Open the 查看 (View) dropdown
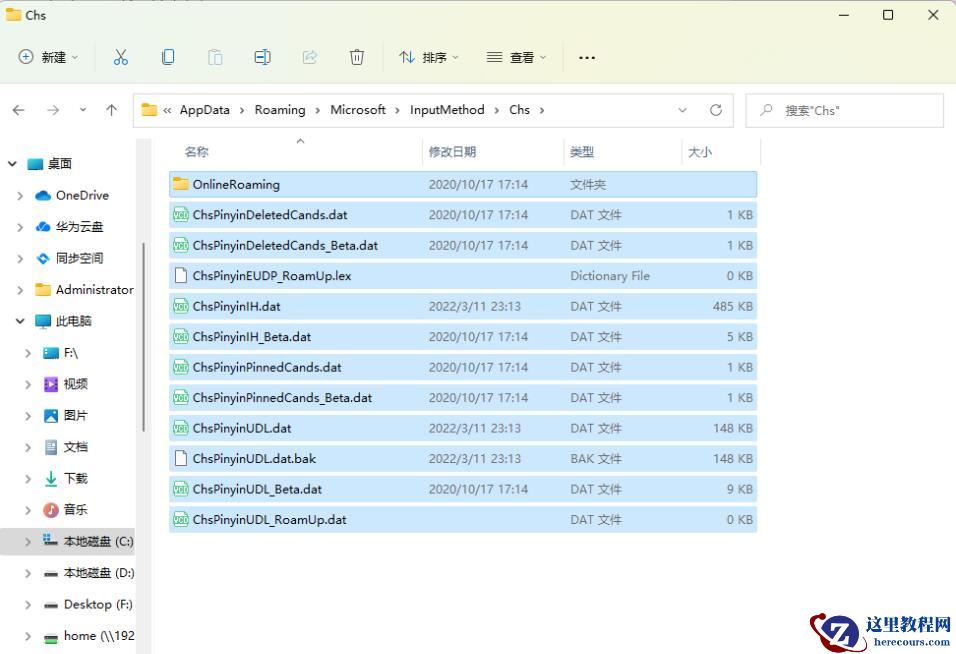The width and height of the screenshot is (956, 654). tap(514, 57)
